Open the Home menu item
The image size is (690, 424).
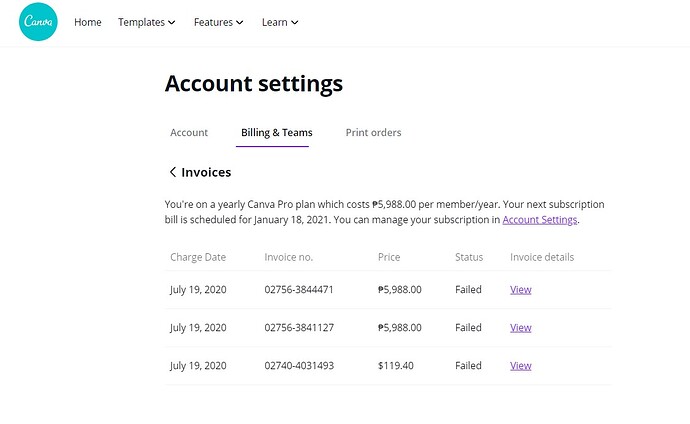[88, 22]
